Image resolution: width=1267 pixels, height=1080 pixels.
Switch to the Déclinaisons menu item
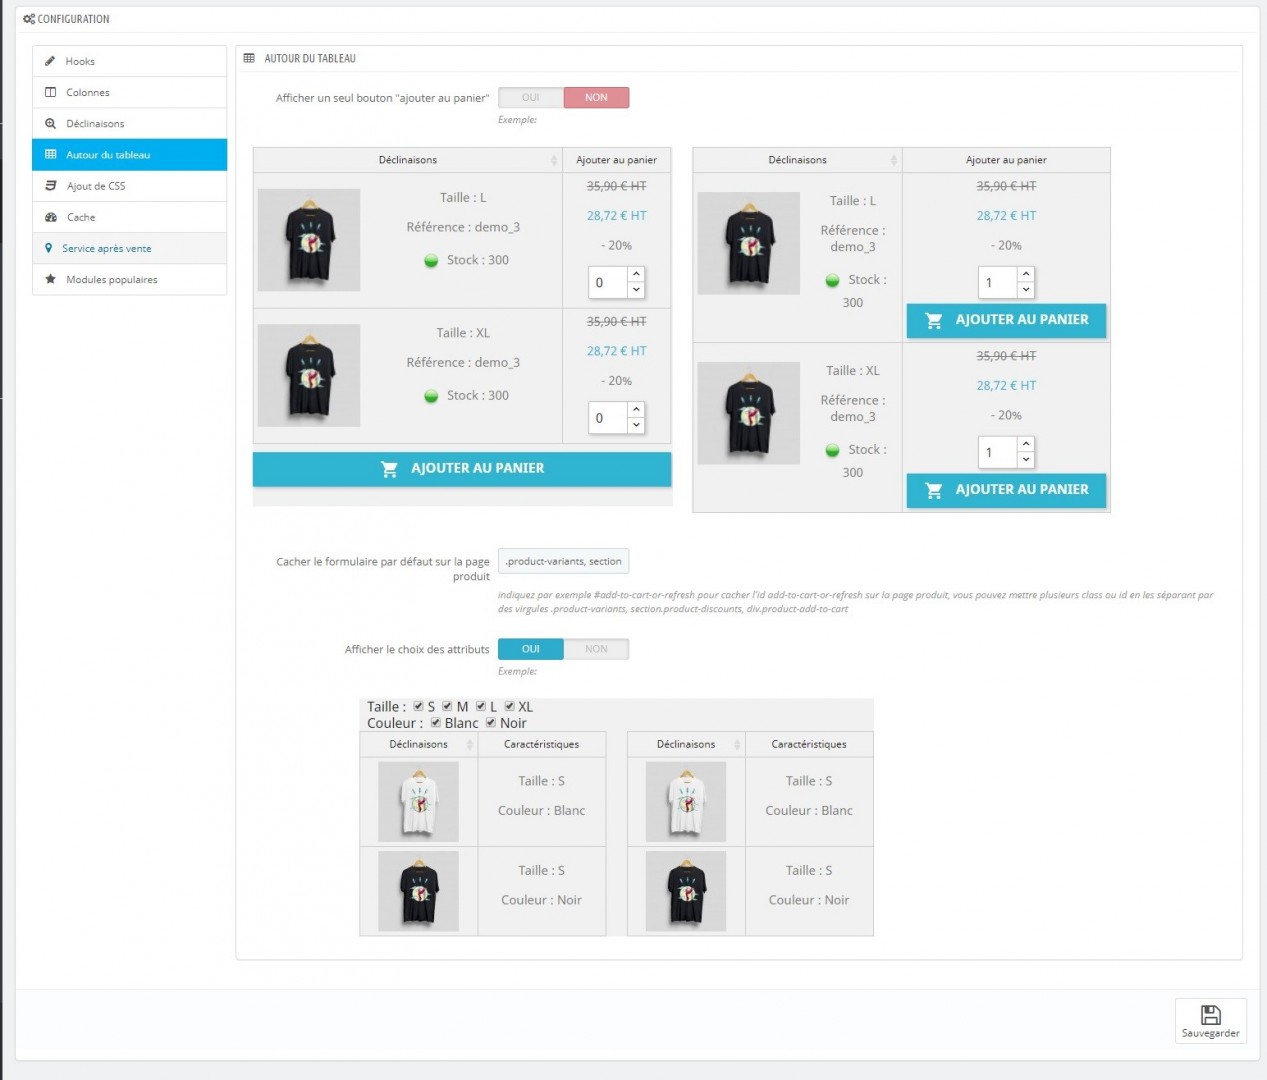coord(95,124)
